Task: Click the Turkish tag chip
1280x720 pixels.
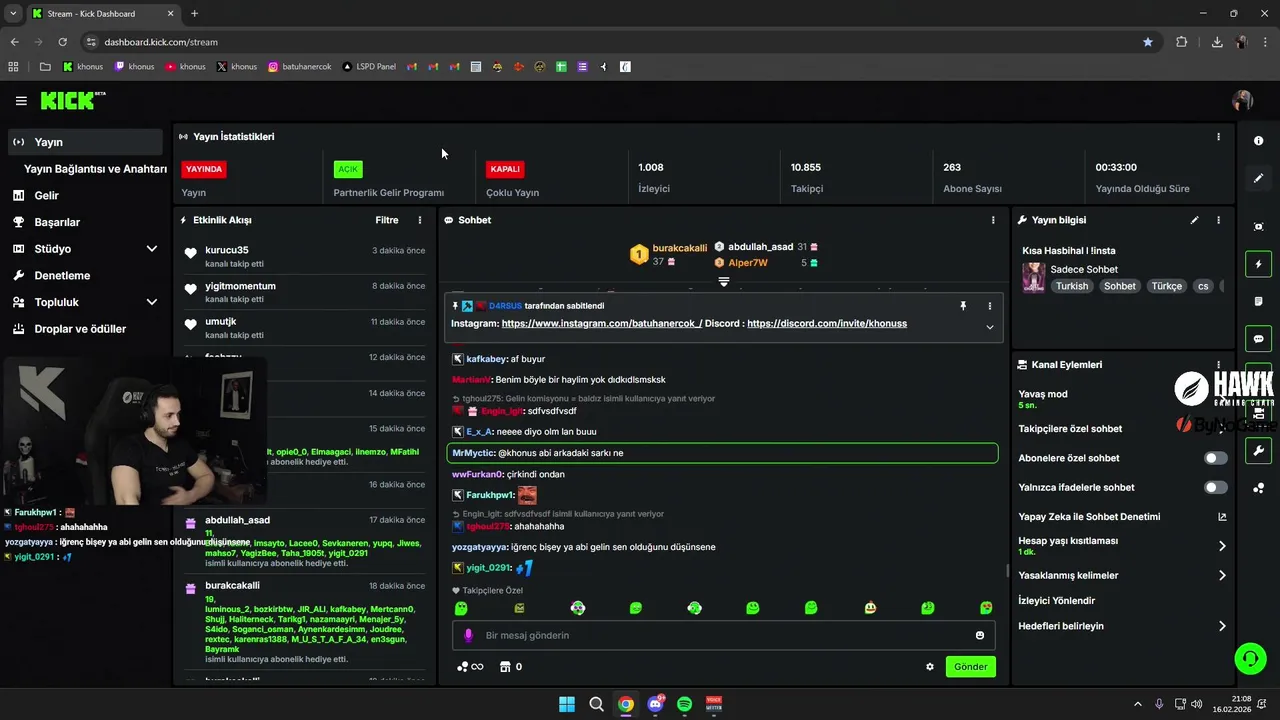Action: click(x=1072, y=286)
